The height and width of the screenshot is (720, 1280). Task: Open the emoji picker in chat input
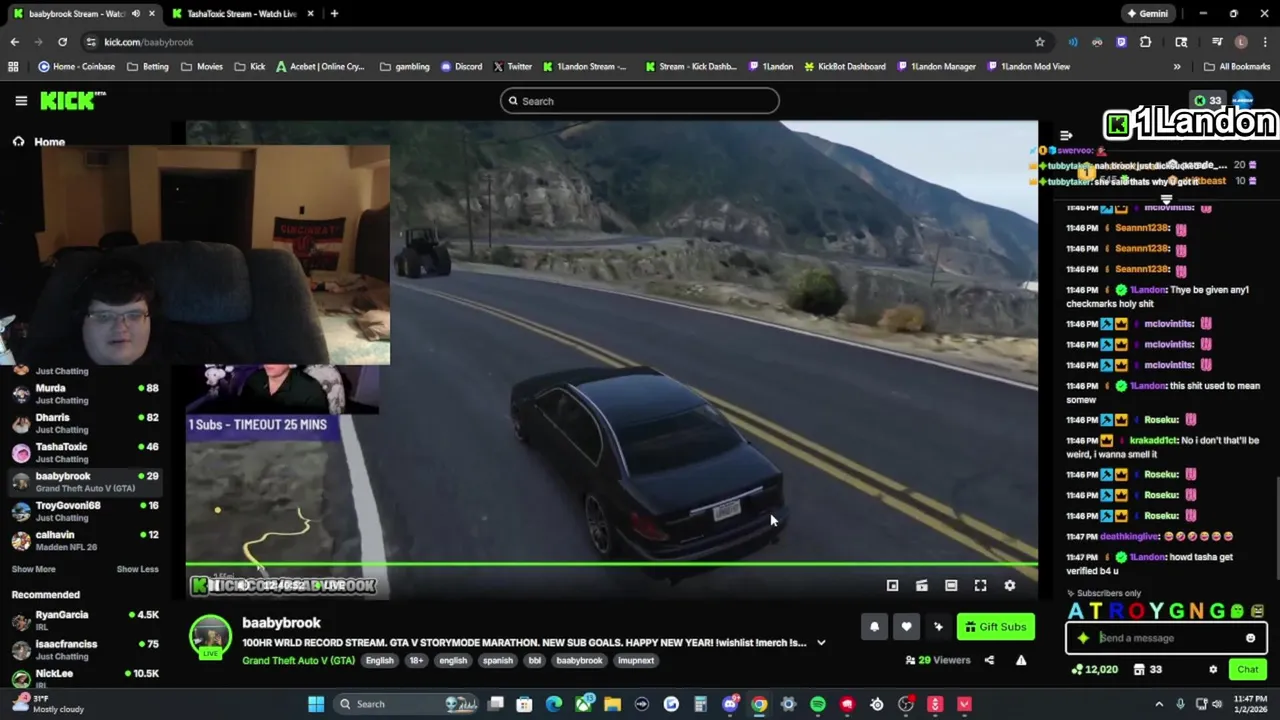(x=1250, y=638)
